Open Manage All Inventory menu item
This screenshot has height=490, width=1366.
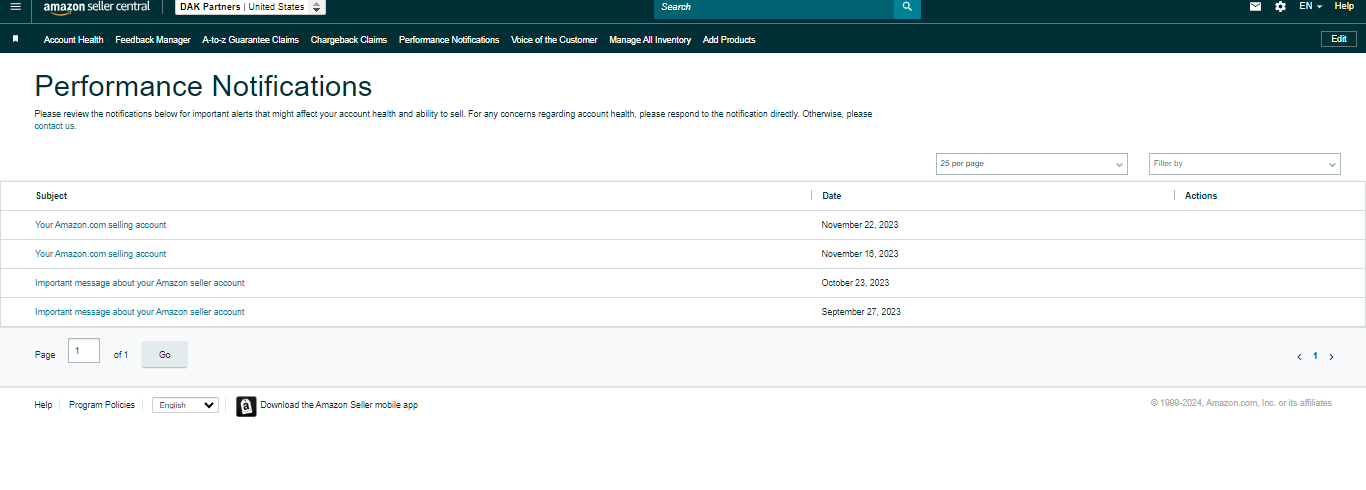650,40
